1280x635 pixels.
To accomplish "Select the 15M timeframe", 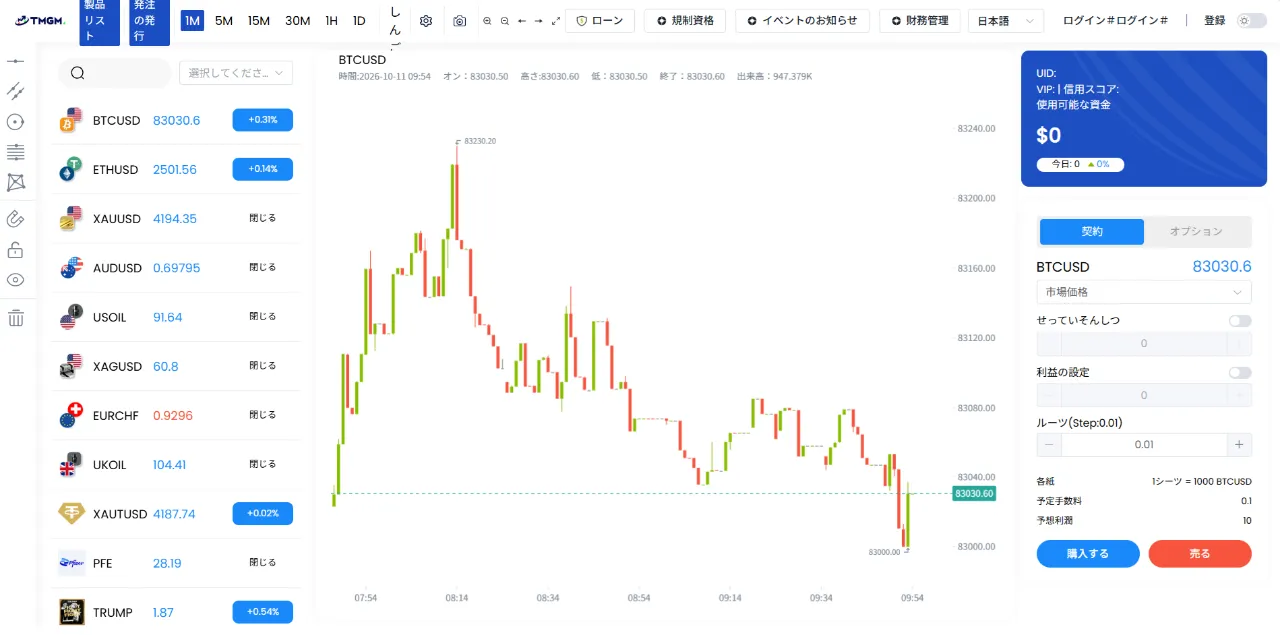I will 259,21.
